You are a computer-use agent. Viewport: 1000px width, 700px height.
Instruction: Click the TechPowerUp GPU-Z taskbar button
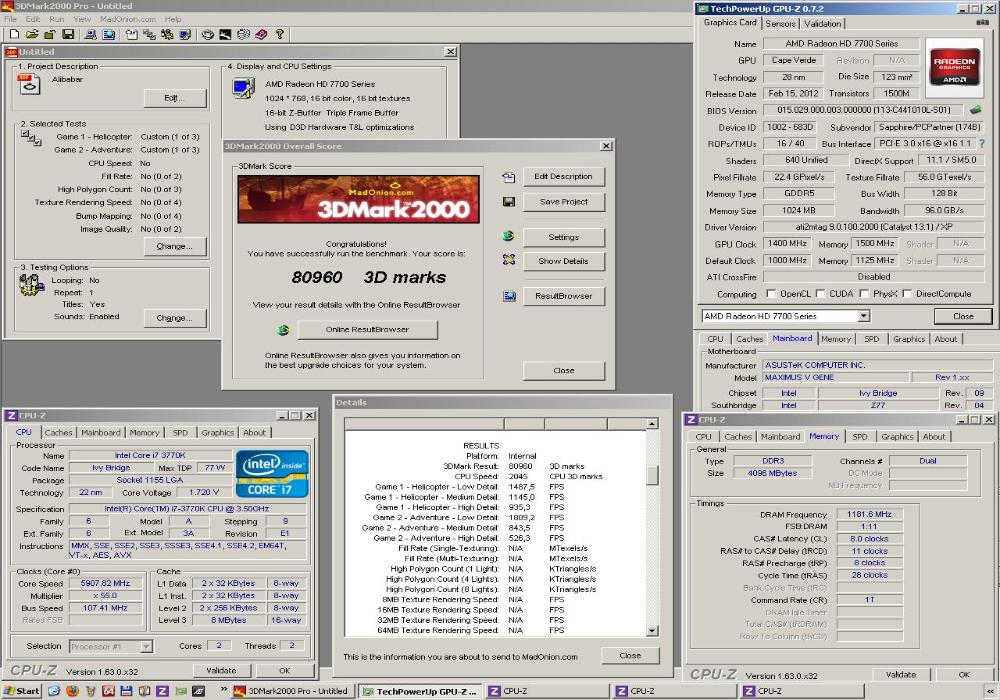click(420, 691)
